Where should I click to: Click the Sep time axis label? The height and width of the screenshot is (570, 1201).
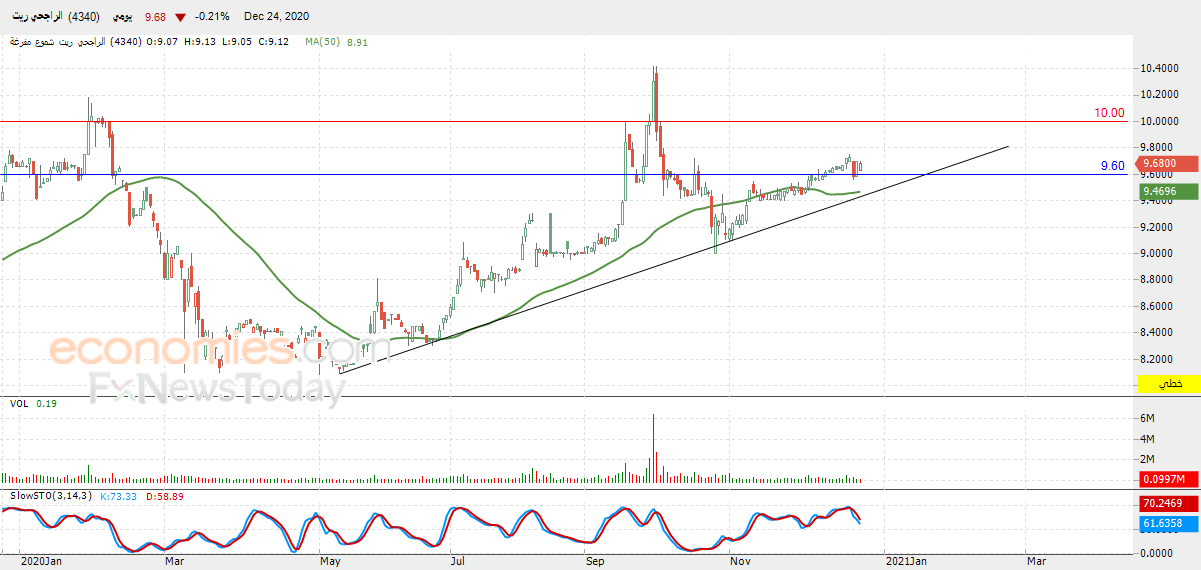click(x=594, y=561)
